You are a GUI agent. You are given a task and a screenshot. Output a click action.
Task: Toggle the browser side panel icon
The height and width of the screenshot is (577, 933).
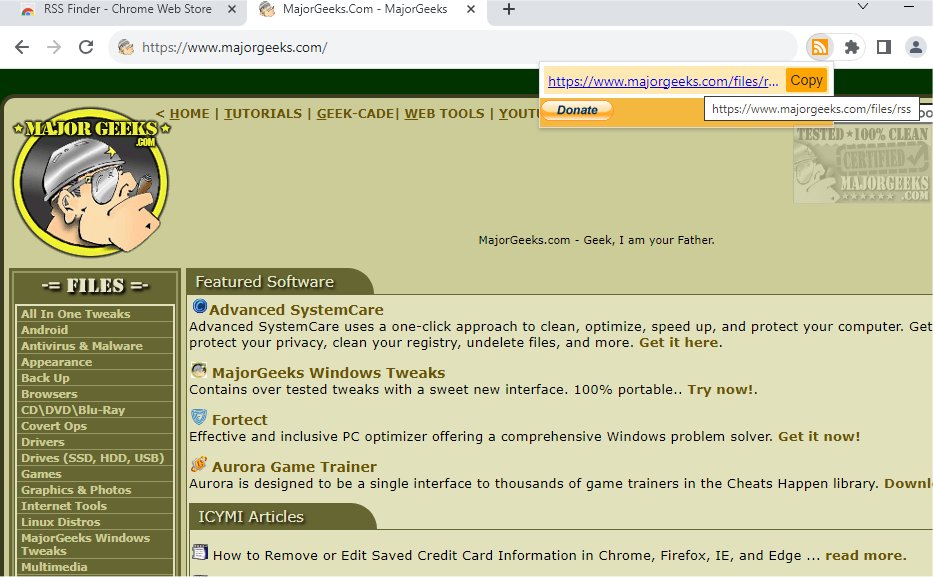point(884,47)
